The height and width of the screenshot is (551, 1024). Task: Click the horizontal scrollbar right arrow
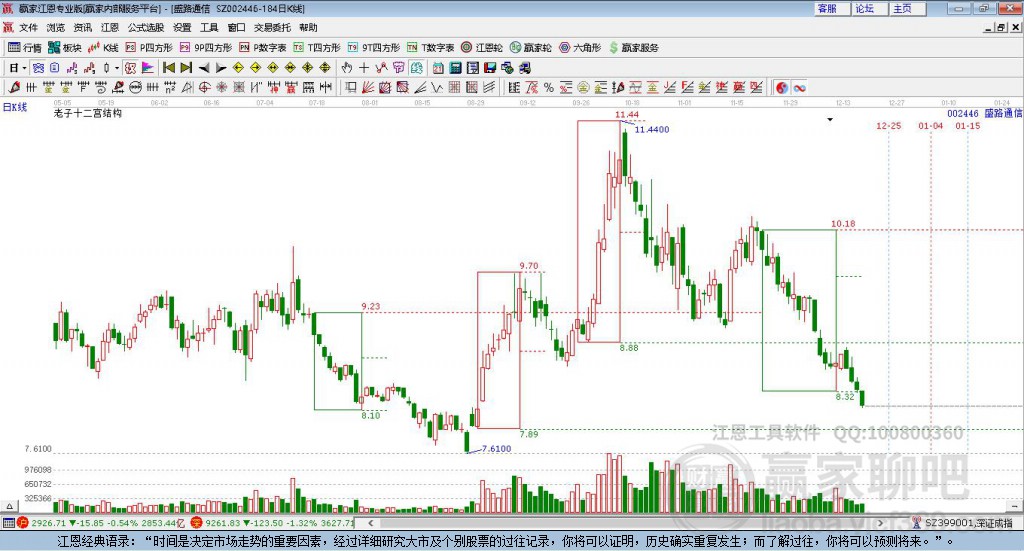[x=880, y=523]
